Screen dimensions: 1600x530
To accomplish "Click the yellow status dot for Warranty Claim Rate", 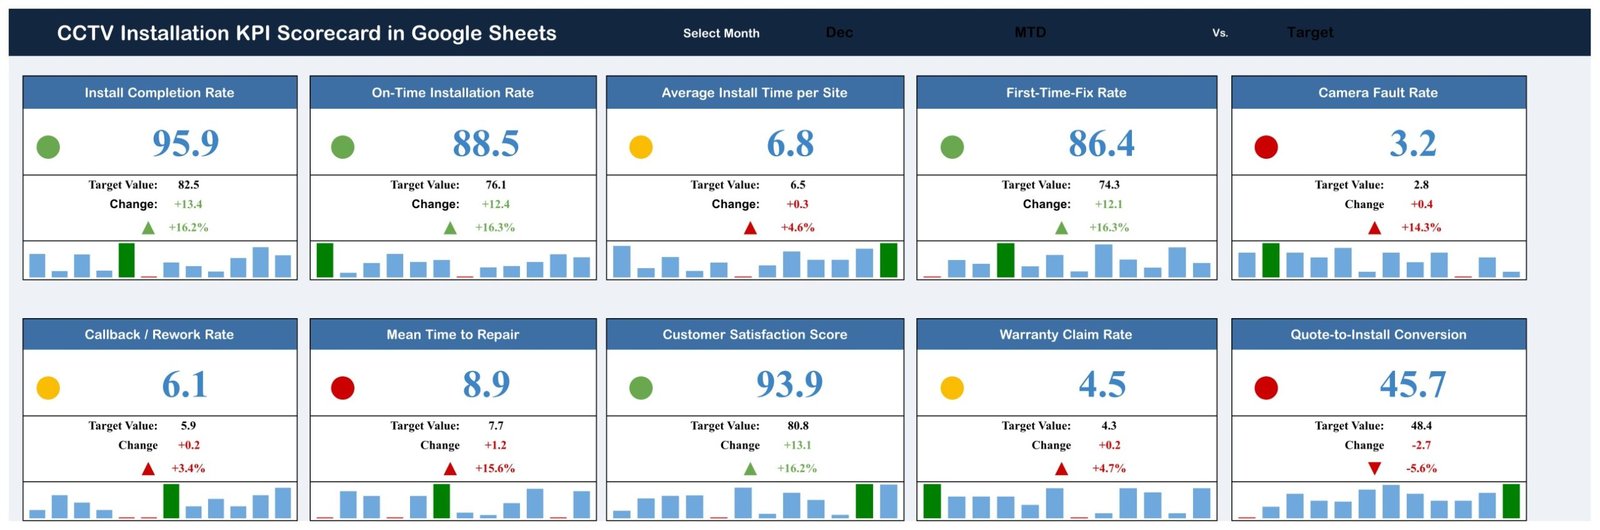I will pyautogui.click(x=952, y=388).
